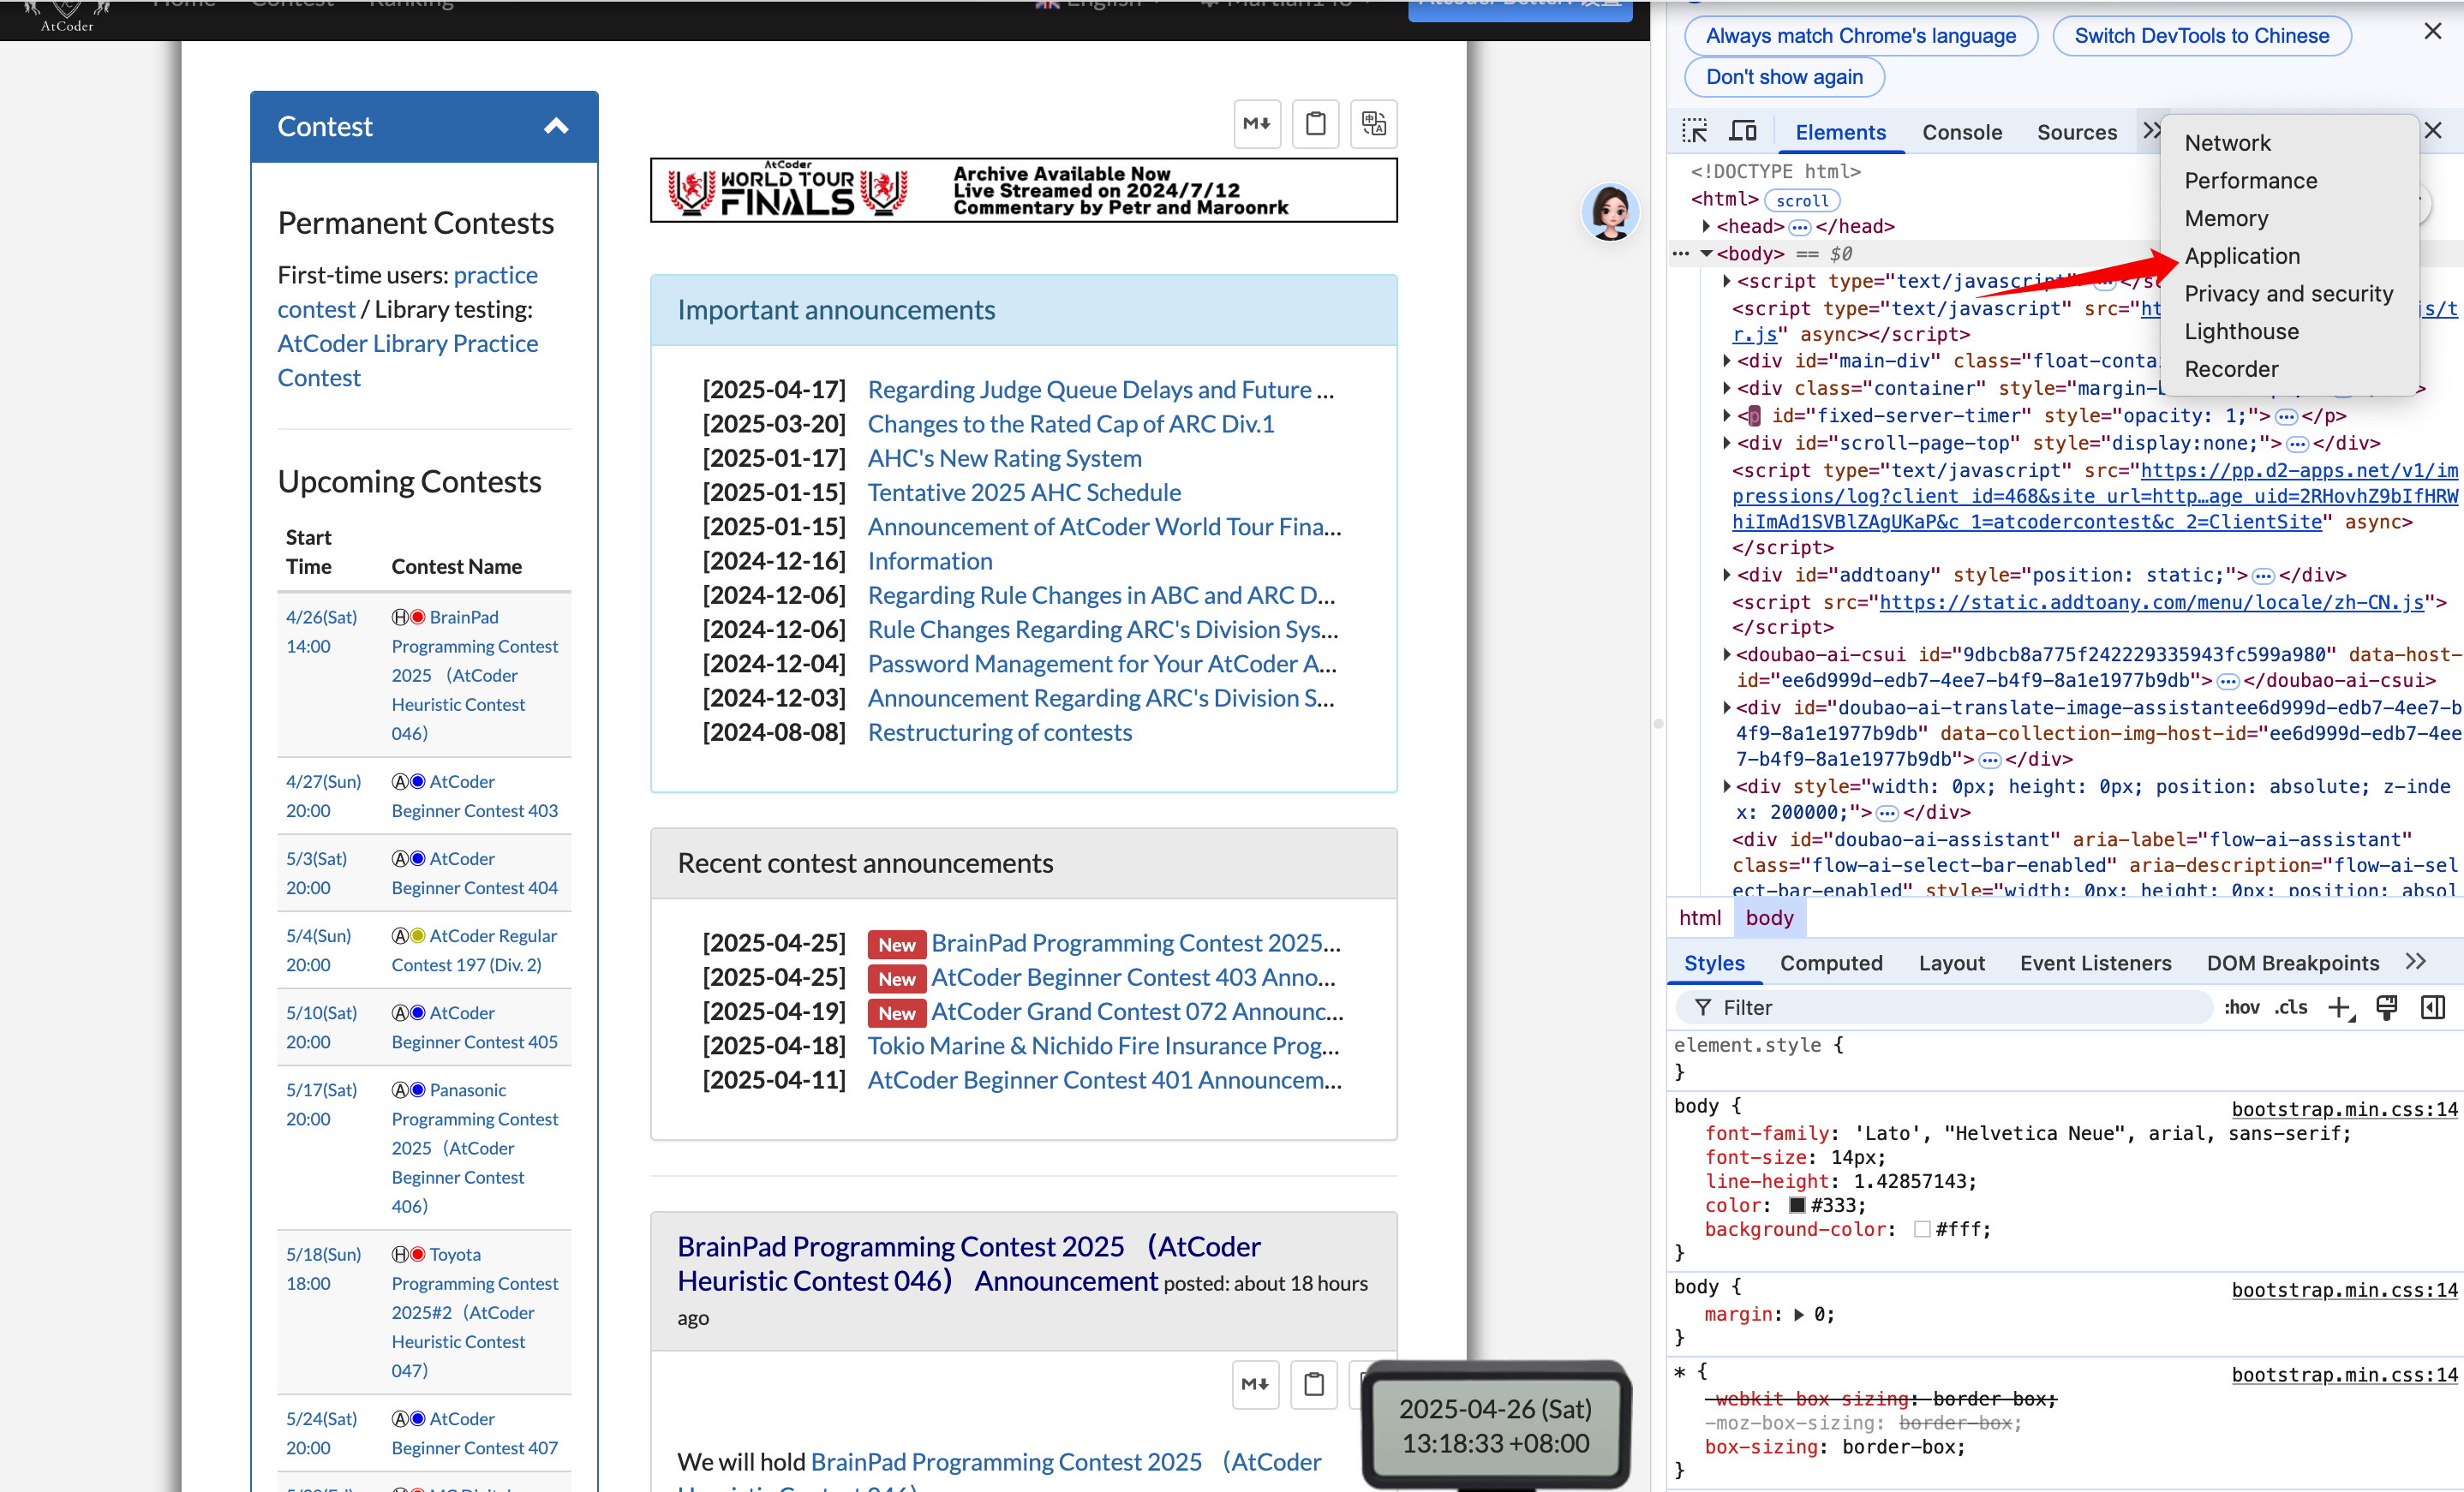The width and height of the screenshot is (2464, 1492).
Task: Expand the doubao-ai-csui element node
Action: pos(1726,655)
